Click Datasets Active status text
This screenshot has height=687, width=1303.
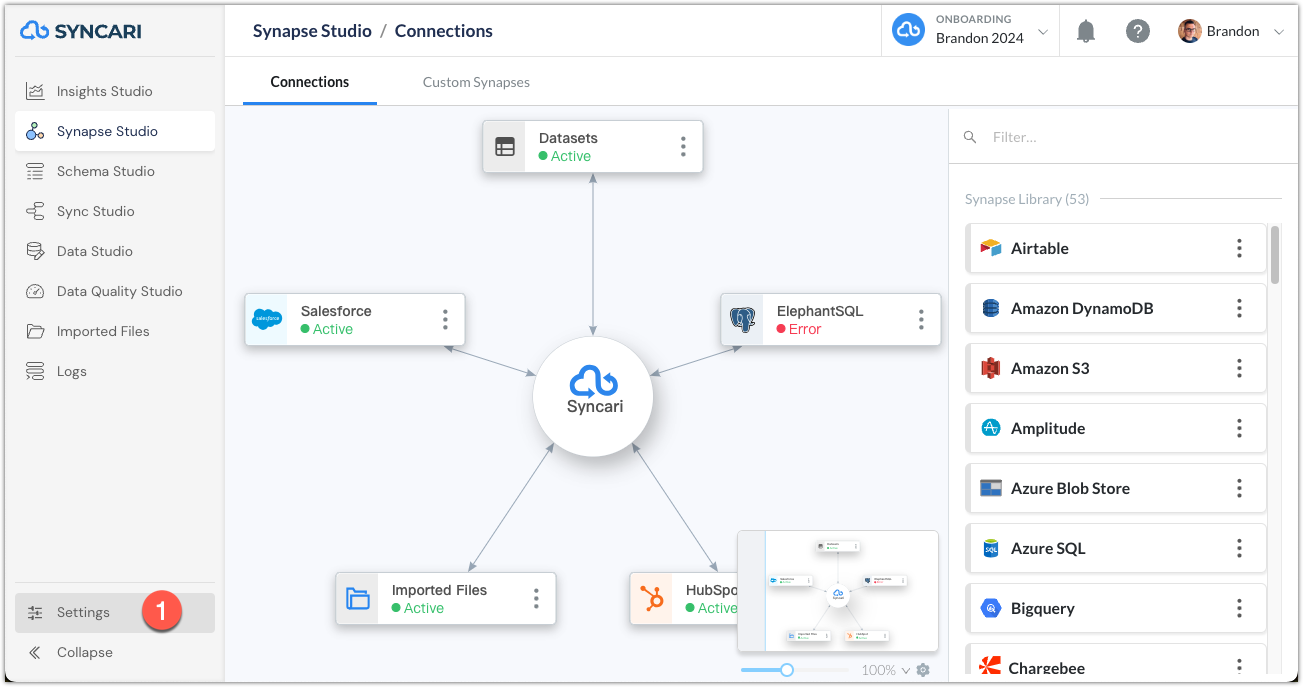571,156
